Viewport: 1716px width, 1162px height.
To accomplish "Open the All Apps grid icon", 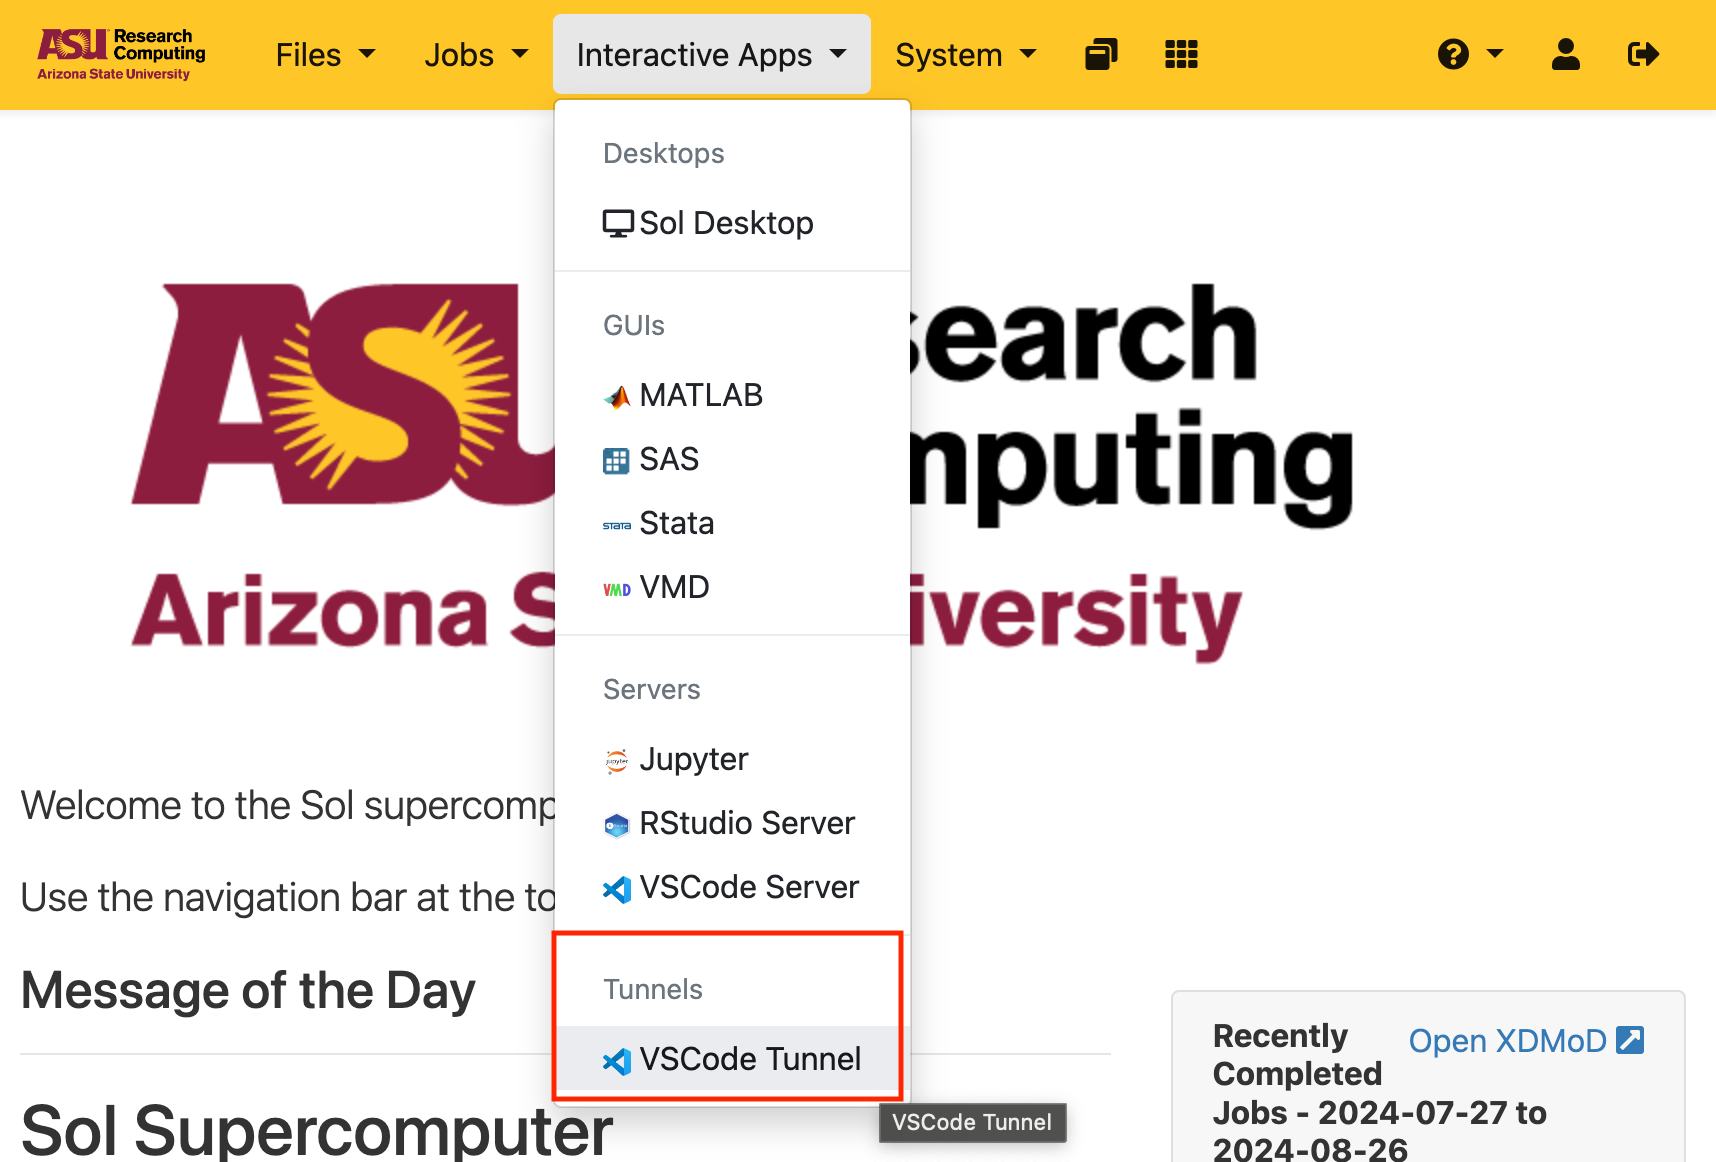I will [1181, 54].
